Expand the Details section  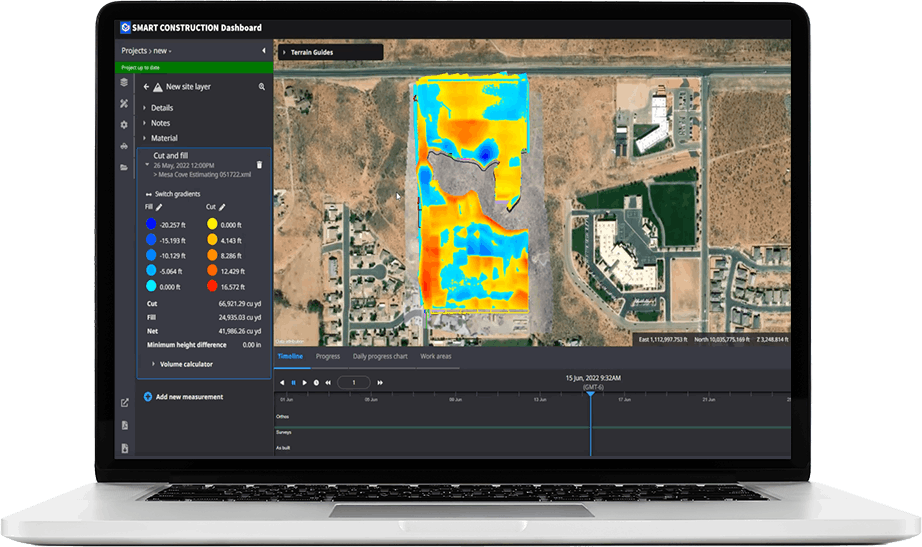pyautogui.click(x=145, y=108)
